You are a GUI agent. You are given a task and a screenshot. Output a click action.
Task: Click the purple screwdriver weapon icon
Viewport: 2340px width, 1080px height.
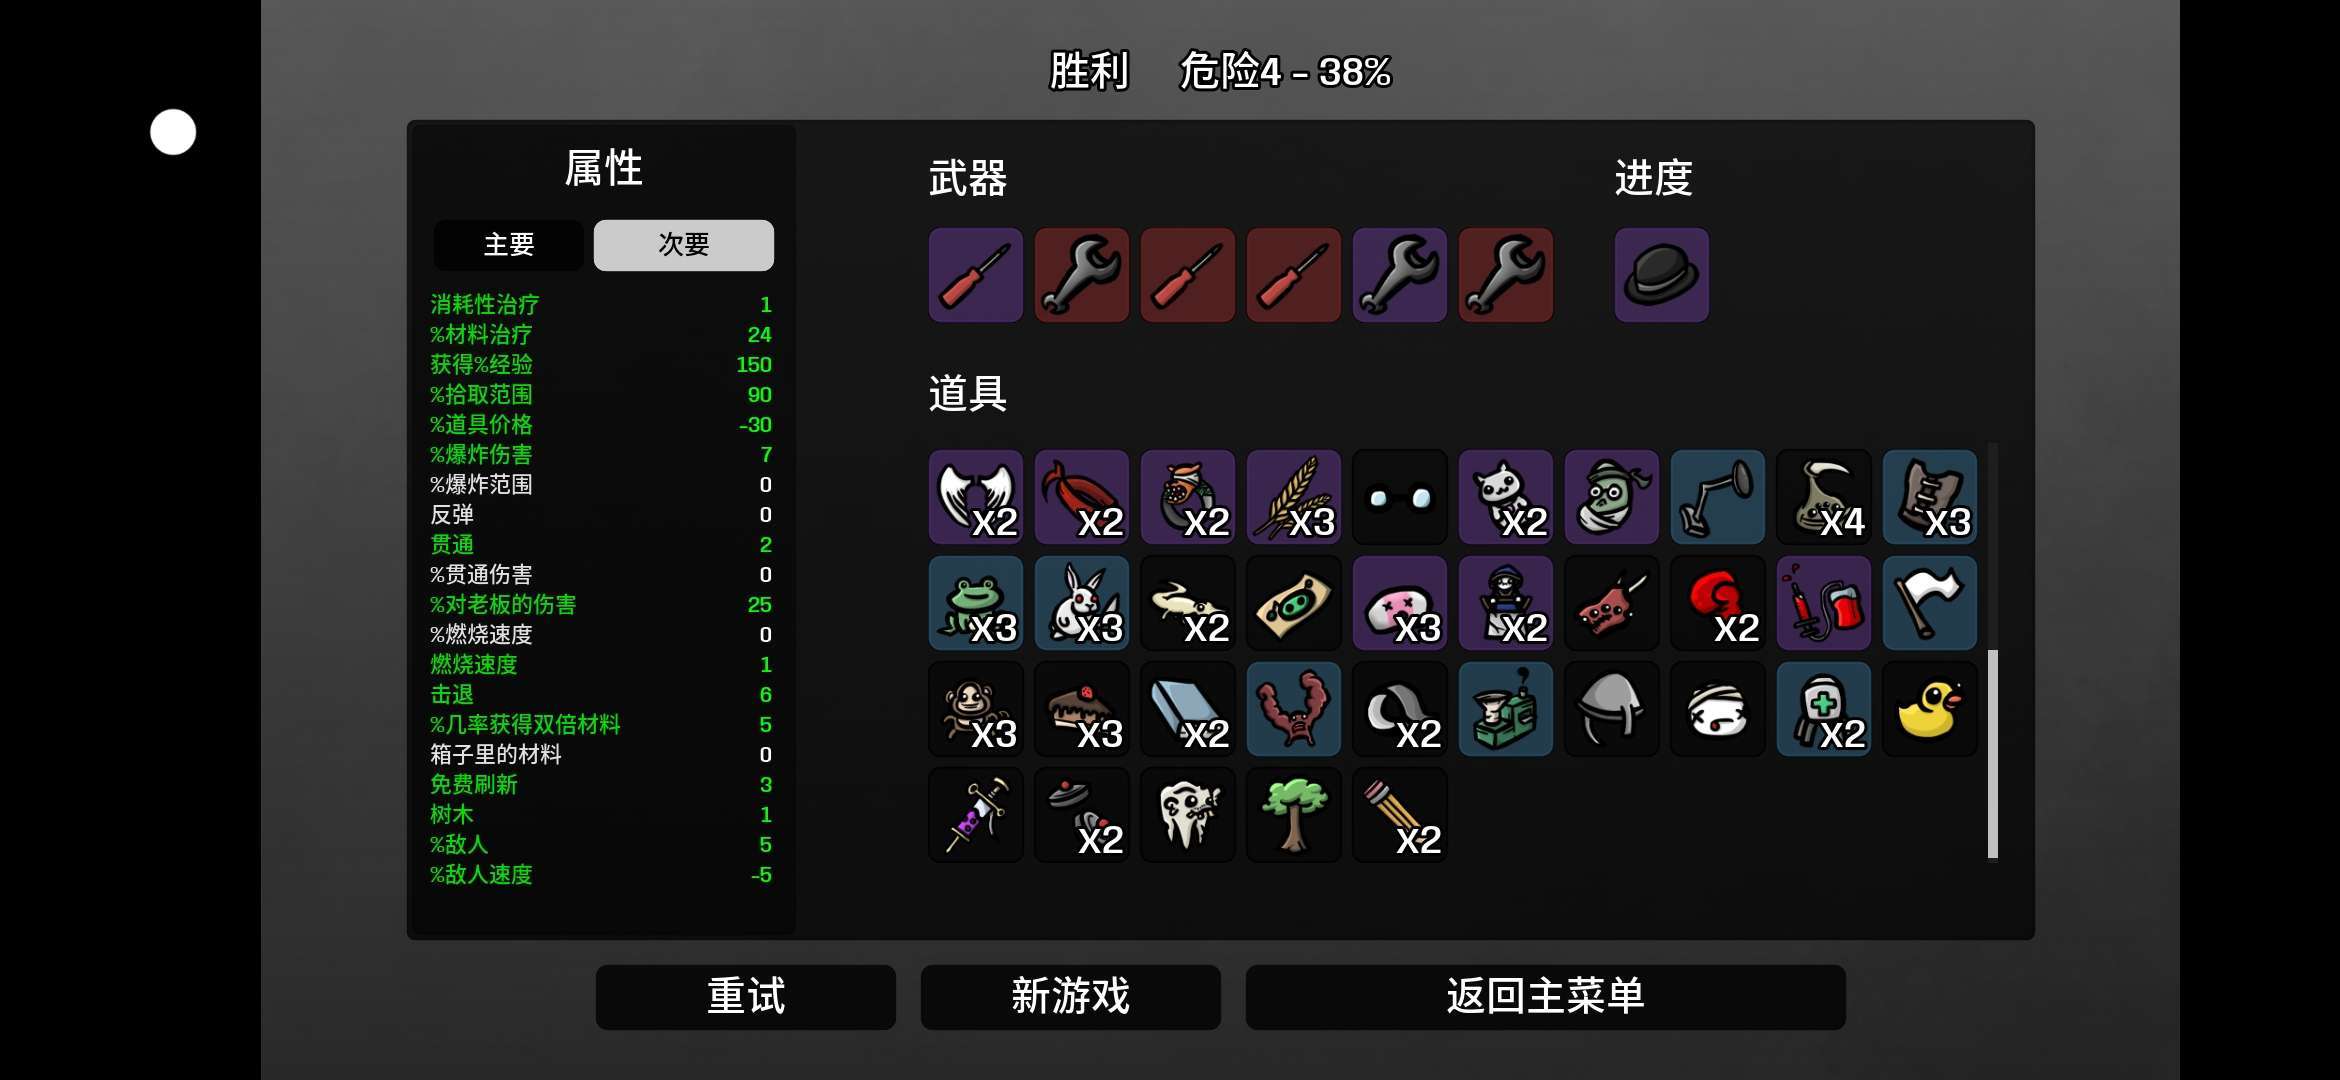975,275
